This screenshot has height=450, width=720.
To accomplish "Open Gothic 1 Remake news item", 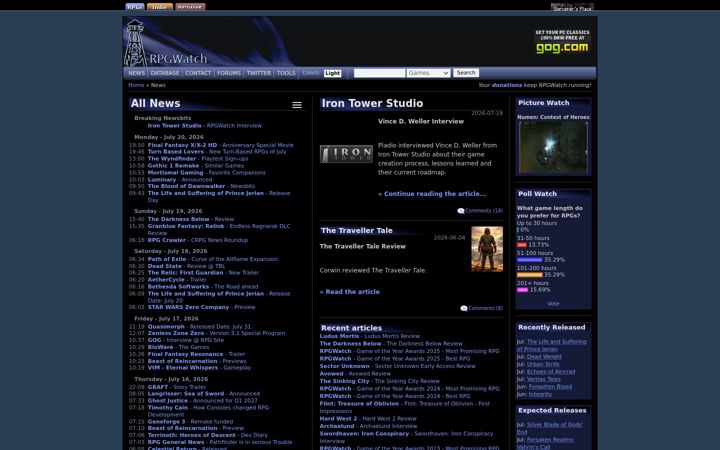I will click(194, 166).
